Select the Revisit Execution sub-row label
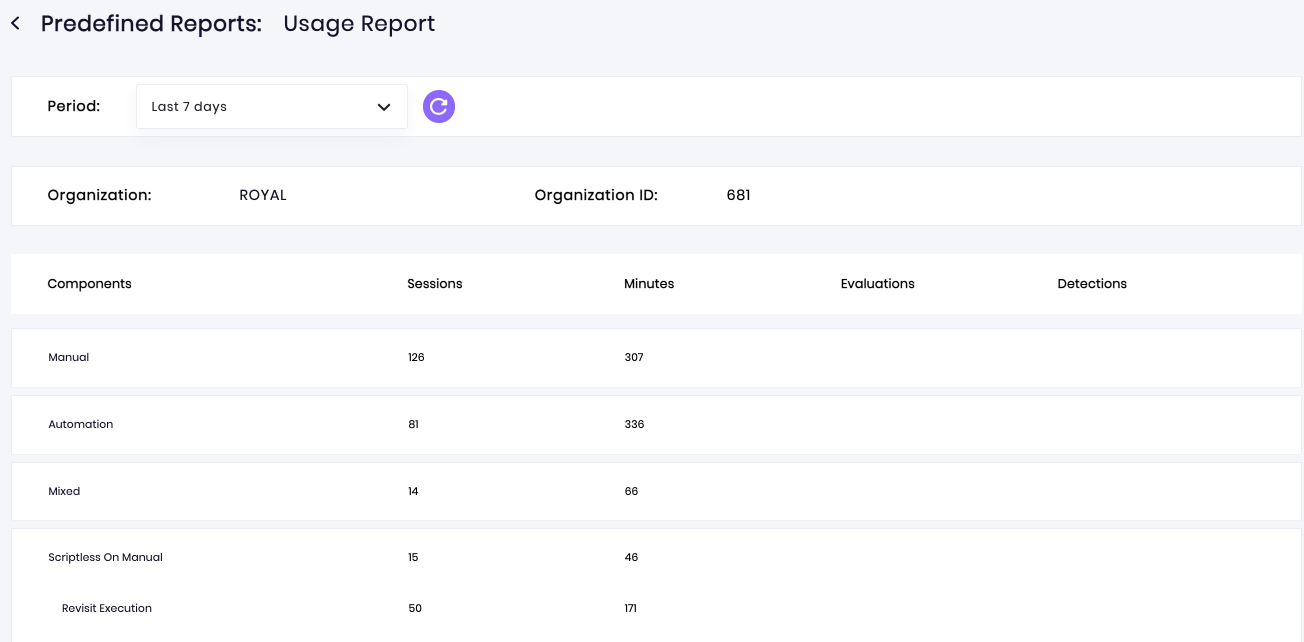This screenshot has height=642, width=1304. [107, 608]
